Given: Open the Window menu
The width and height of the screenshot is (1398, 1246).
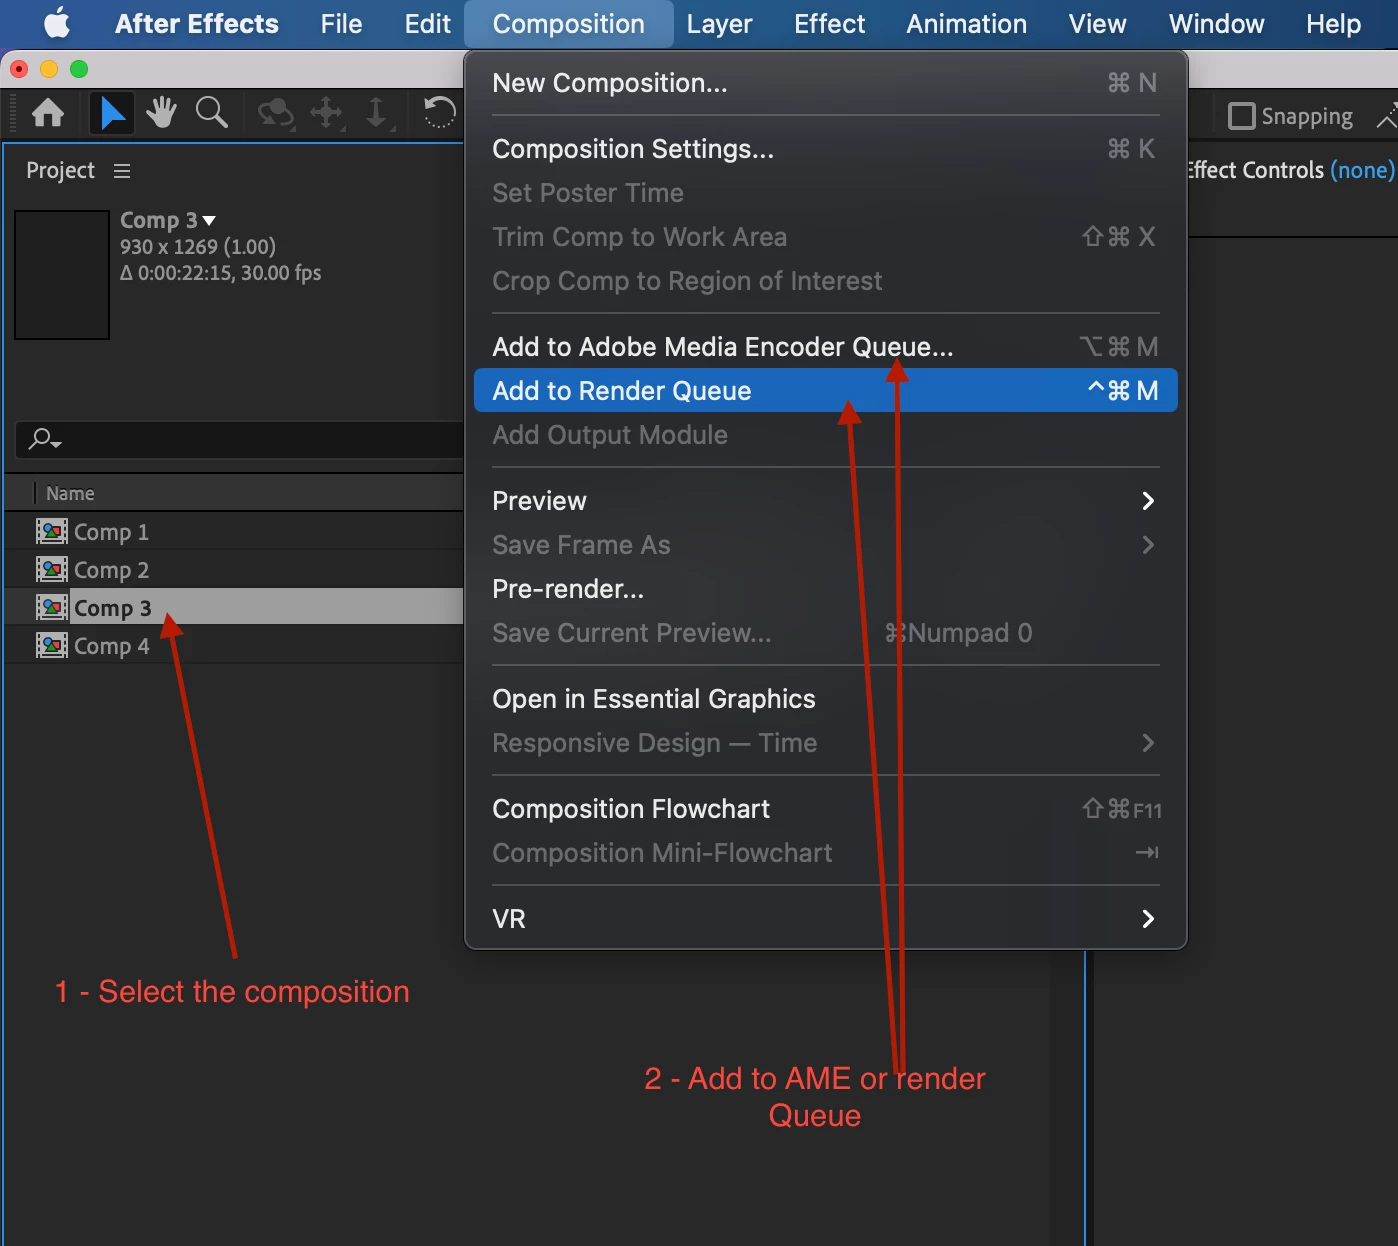Looking at the screenshot, I should tap(1216, 24).
